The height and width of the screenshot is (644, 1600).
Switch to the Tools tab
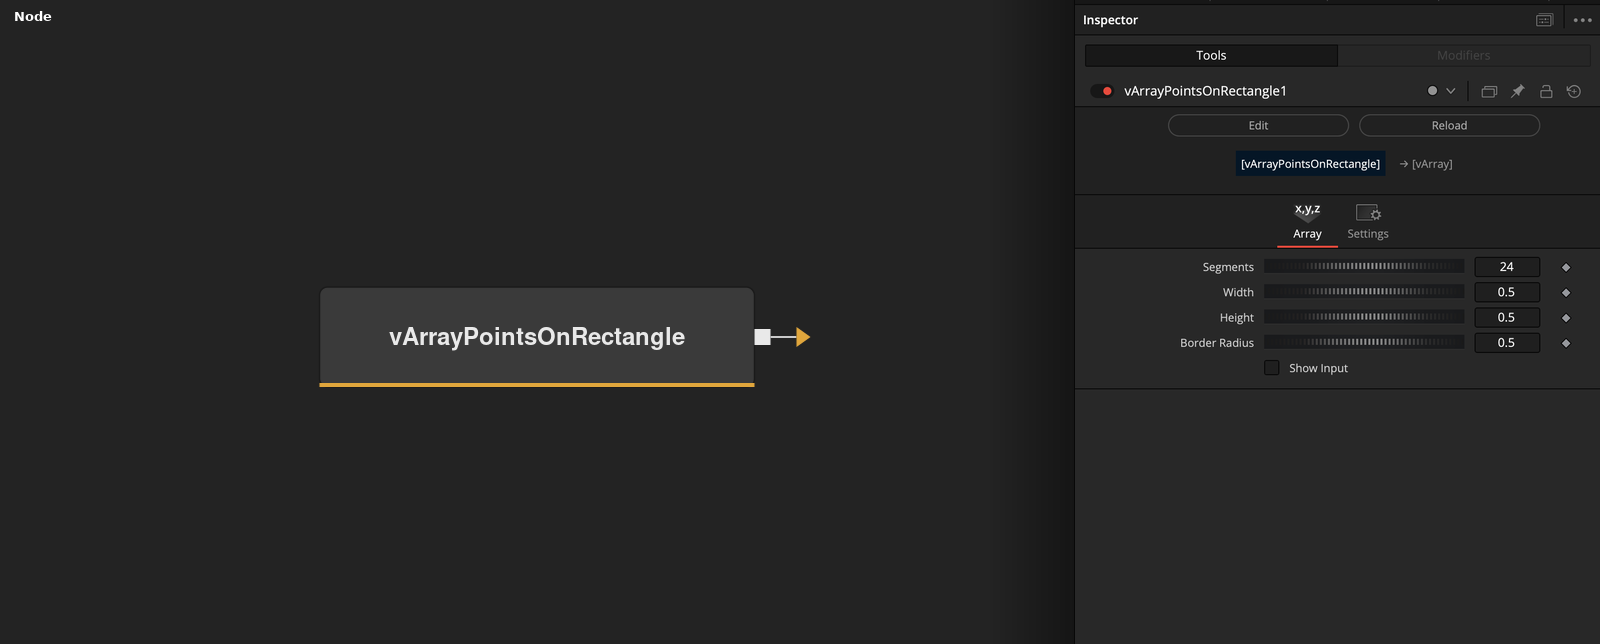pyautogui.click(x=1211, y=55)
